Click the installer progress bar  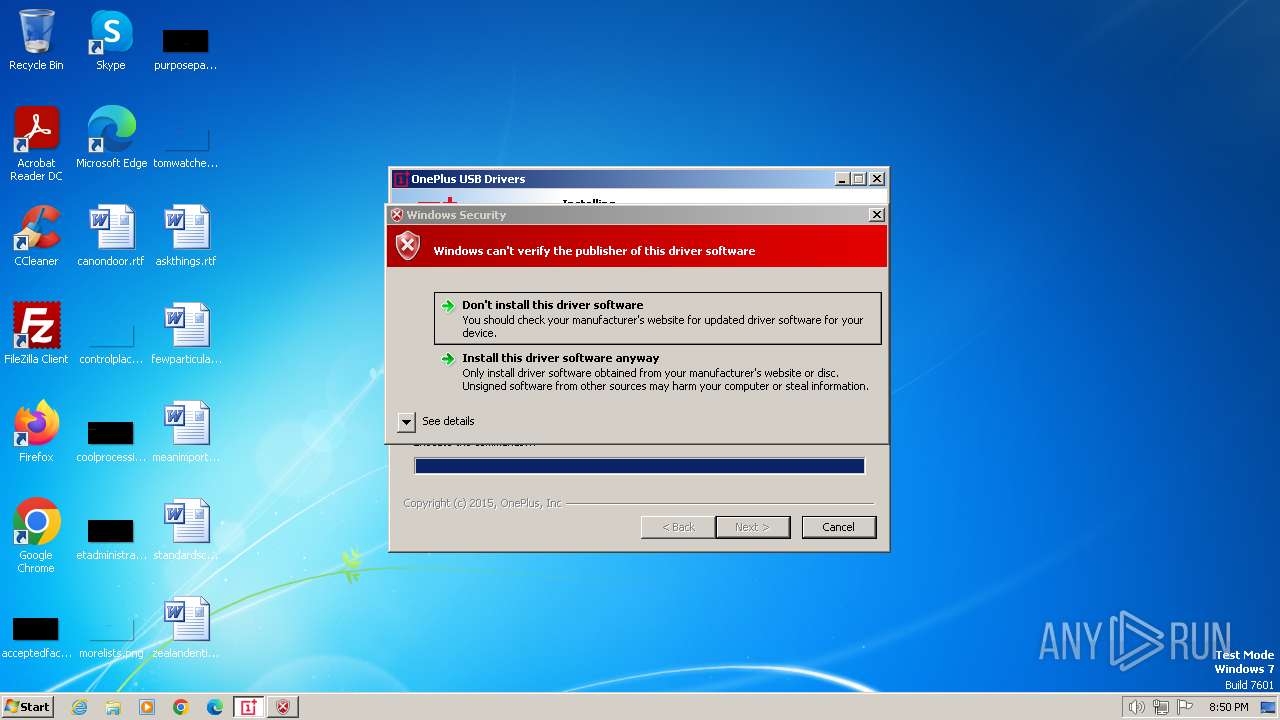point(640,466)
